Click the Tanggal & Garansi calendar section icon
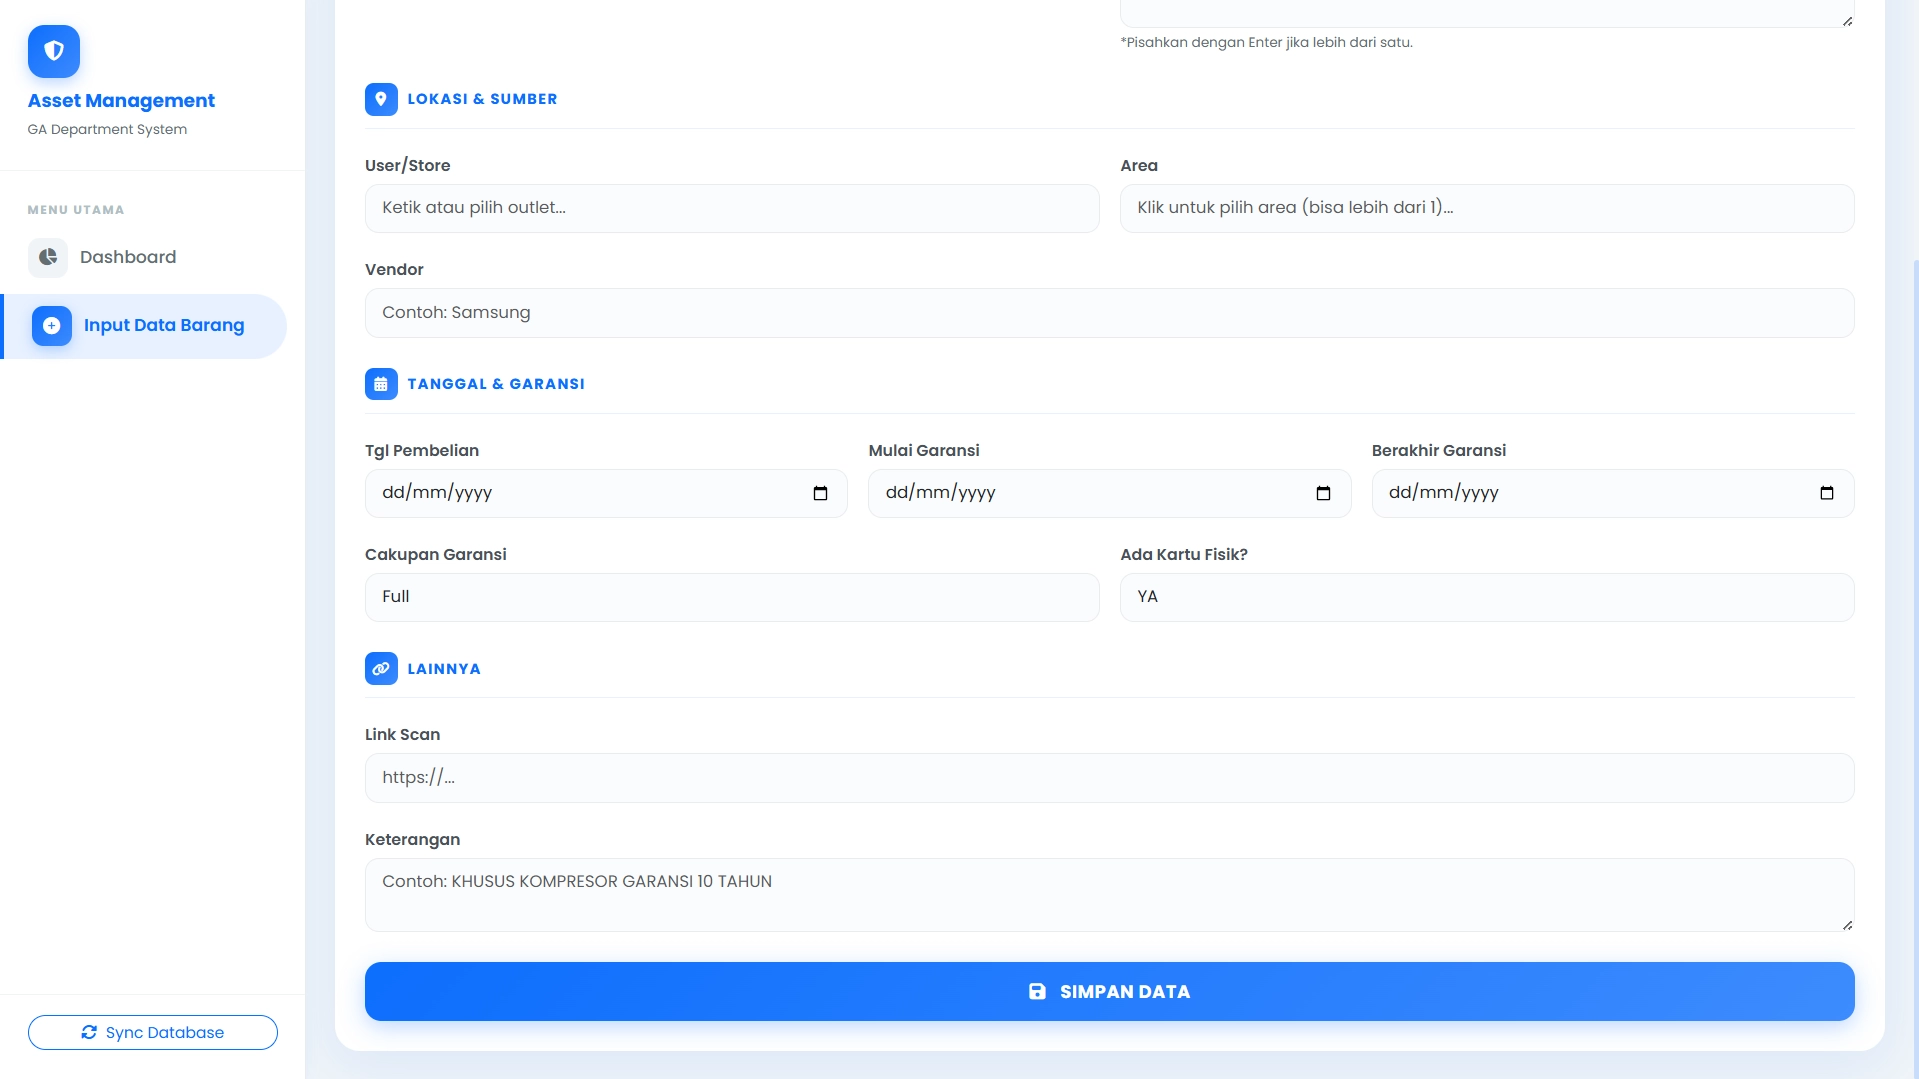The height and width of the screenshot is (1079, 1919). pyautogui.click(x=381, y=384)
